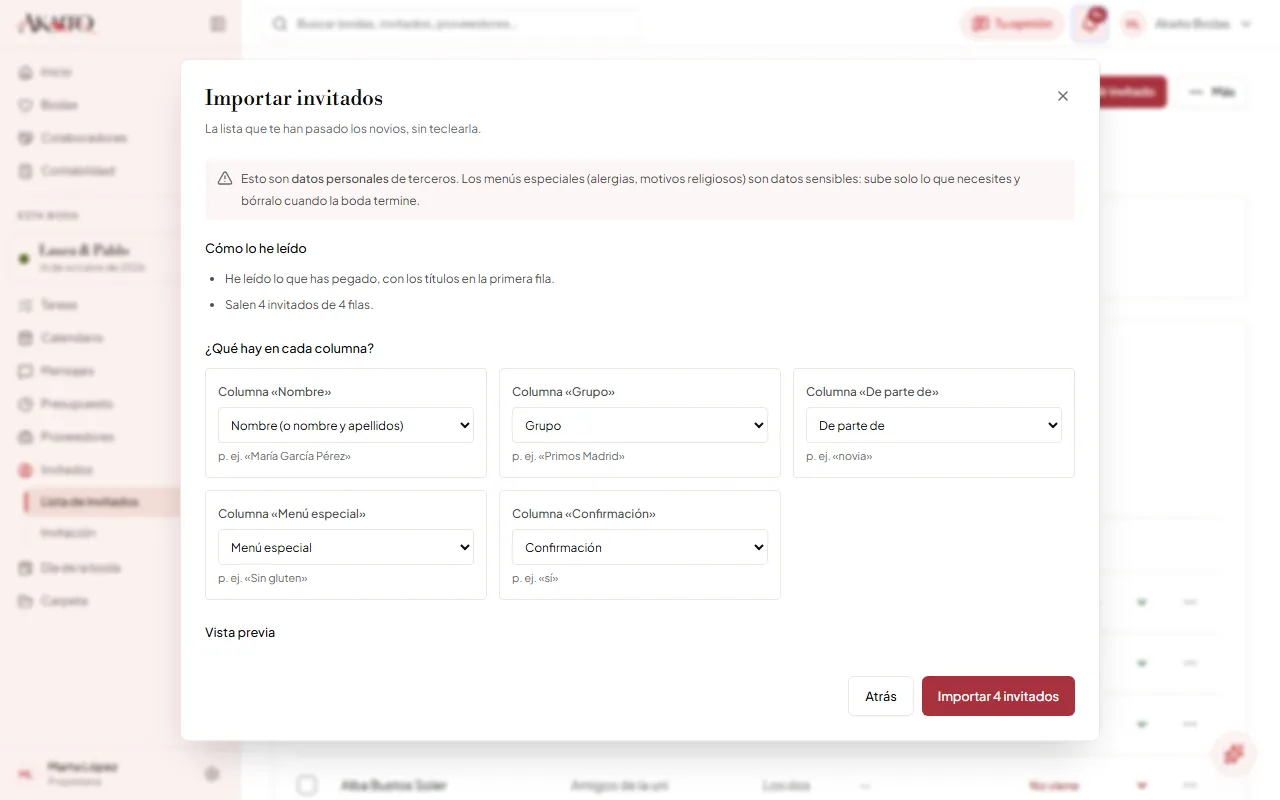Toggle the sidebar collapse icon
Image resolution: width=1280 pixels, height=800 pixels.
[218, 24]
